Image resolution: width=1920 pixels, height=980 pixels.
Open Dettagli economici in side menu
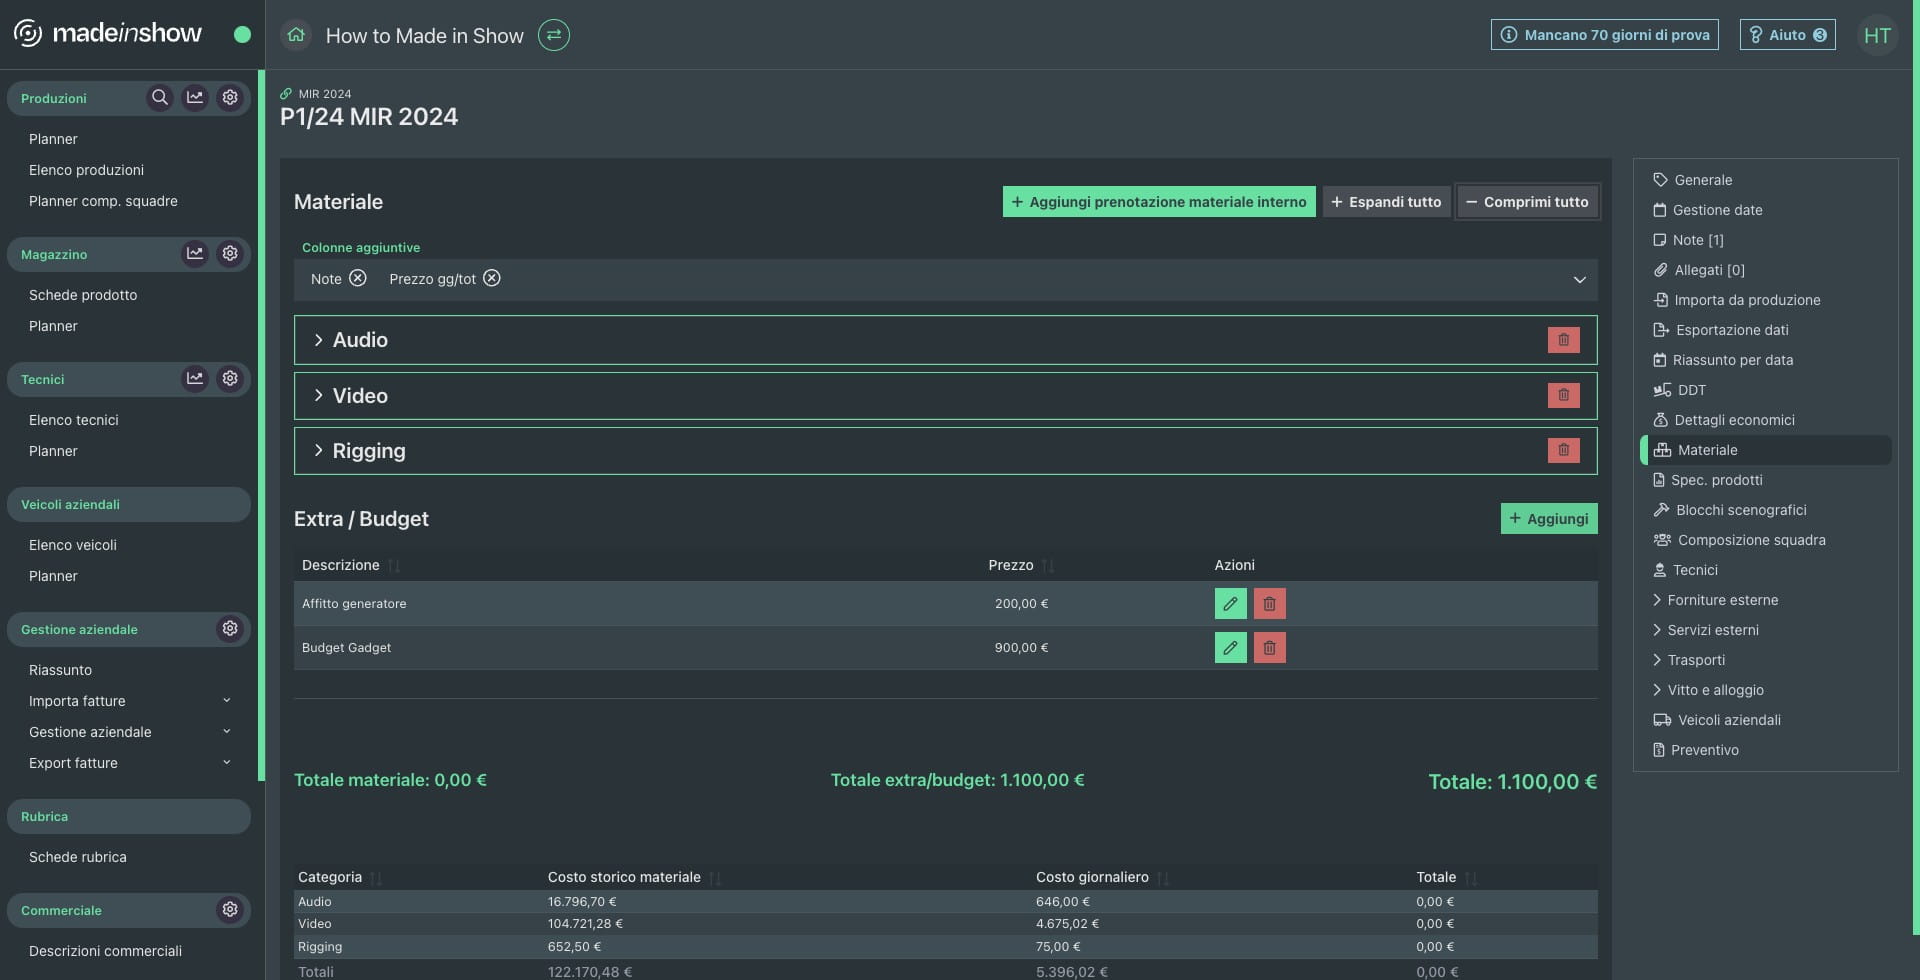(x=1734, y=420)
